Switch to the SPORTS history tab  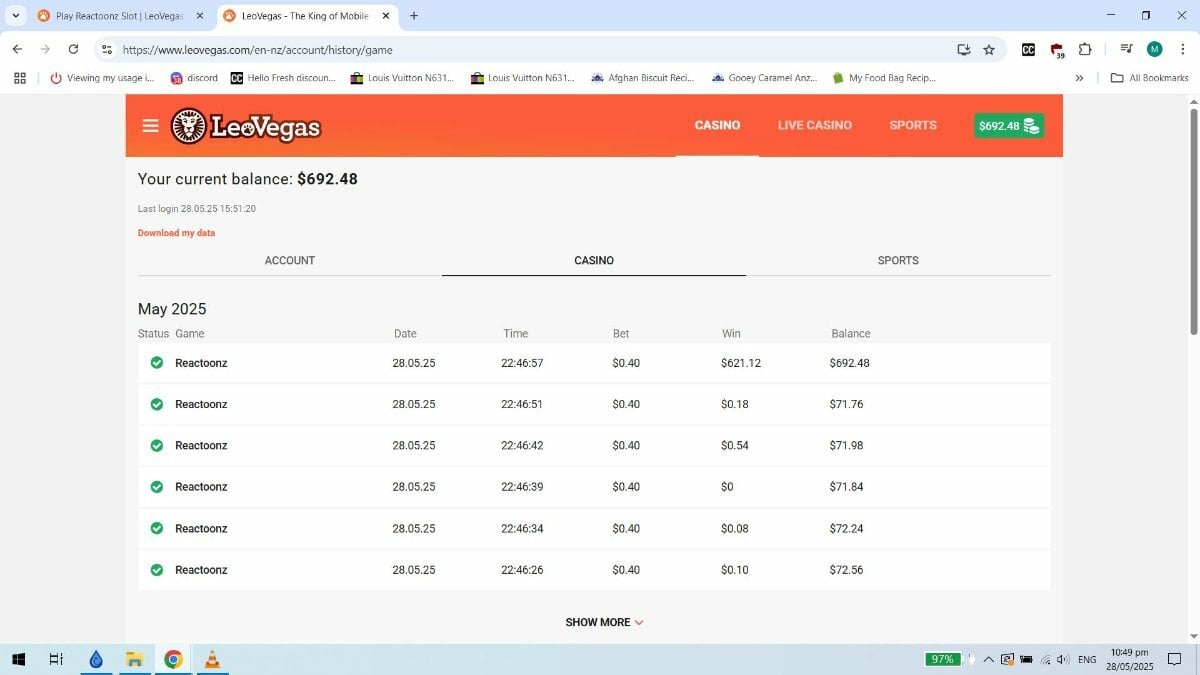(898, 260)
